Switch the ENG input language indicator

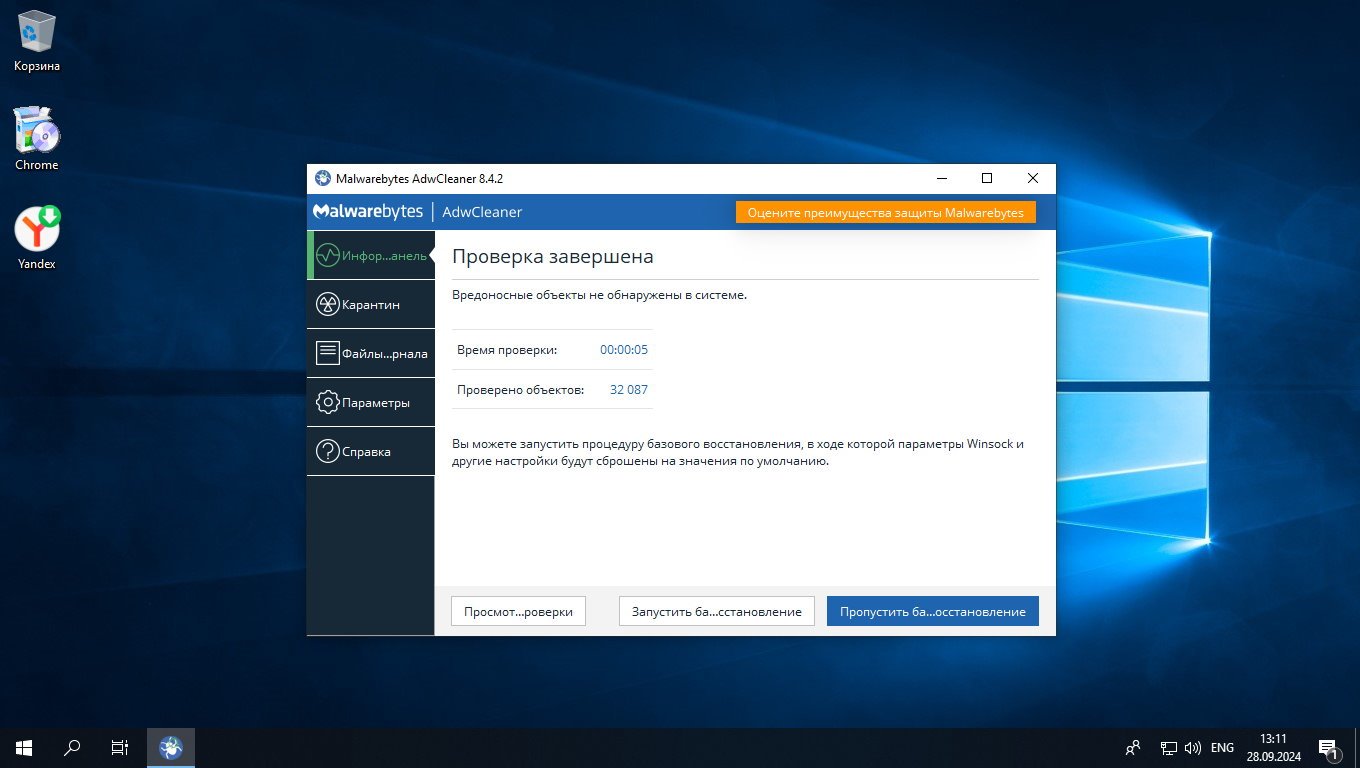(x=1222, y=747)
